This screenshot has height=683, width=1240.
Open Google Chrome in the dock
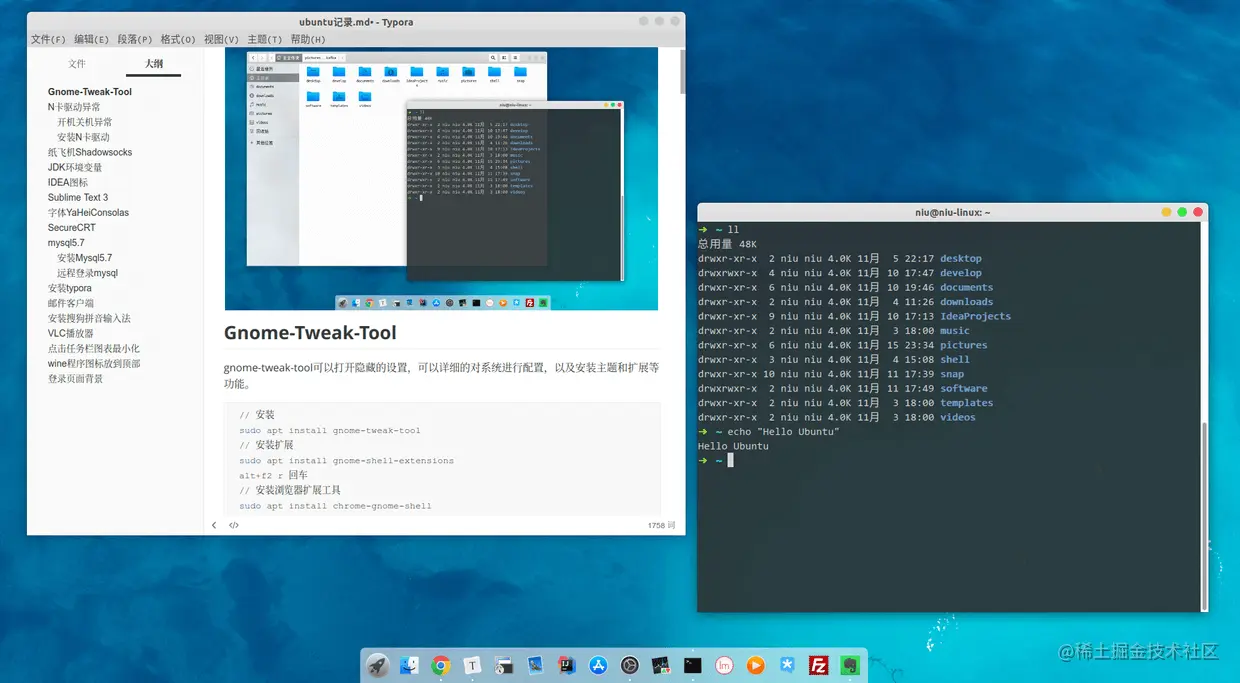coord(441,664)
